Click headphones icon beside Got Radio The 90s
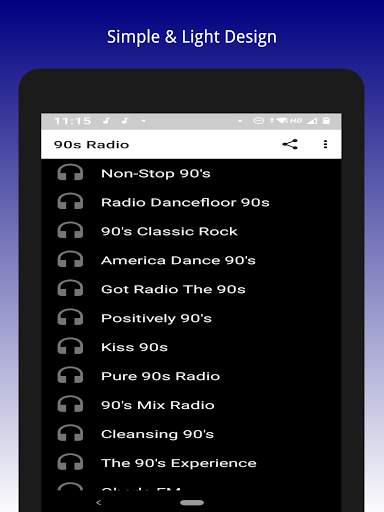The image size is (384, 512). 70,289
